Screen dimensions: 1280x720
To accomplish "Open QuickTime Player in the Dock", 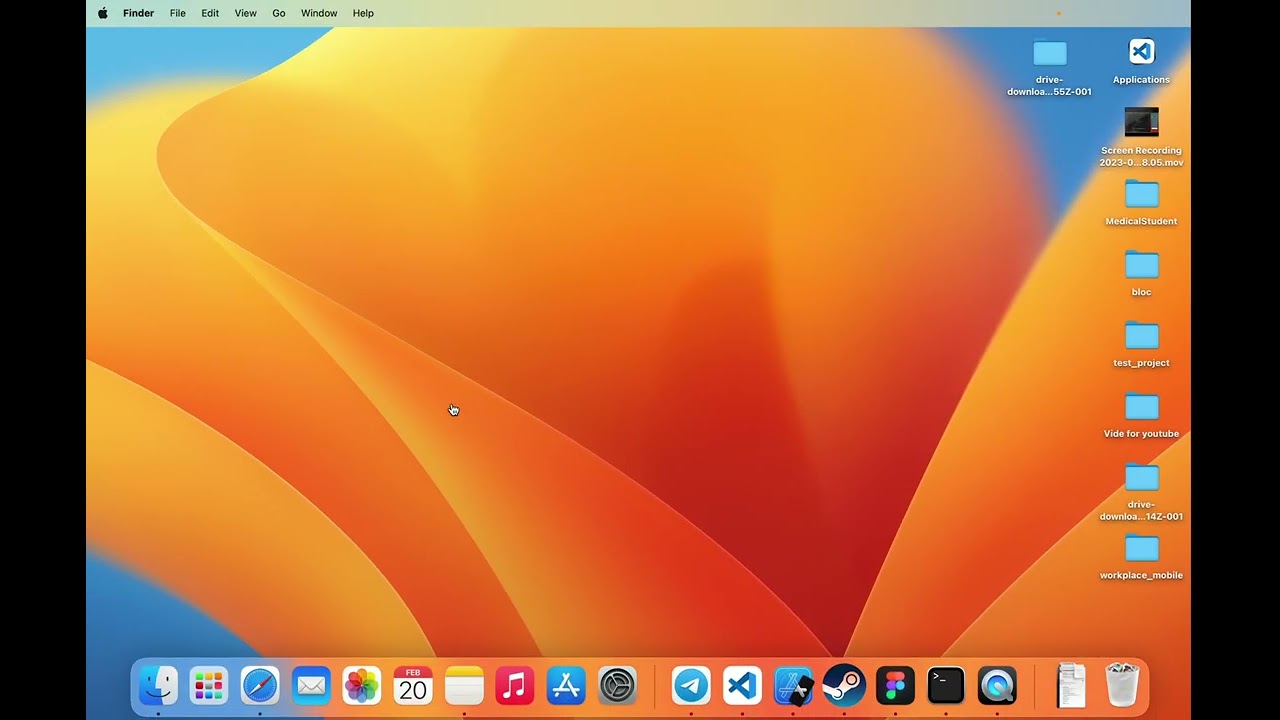I will (x=997, y=686).
